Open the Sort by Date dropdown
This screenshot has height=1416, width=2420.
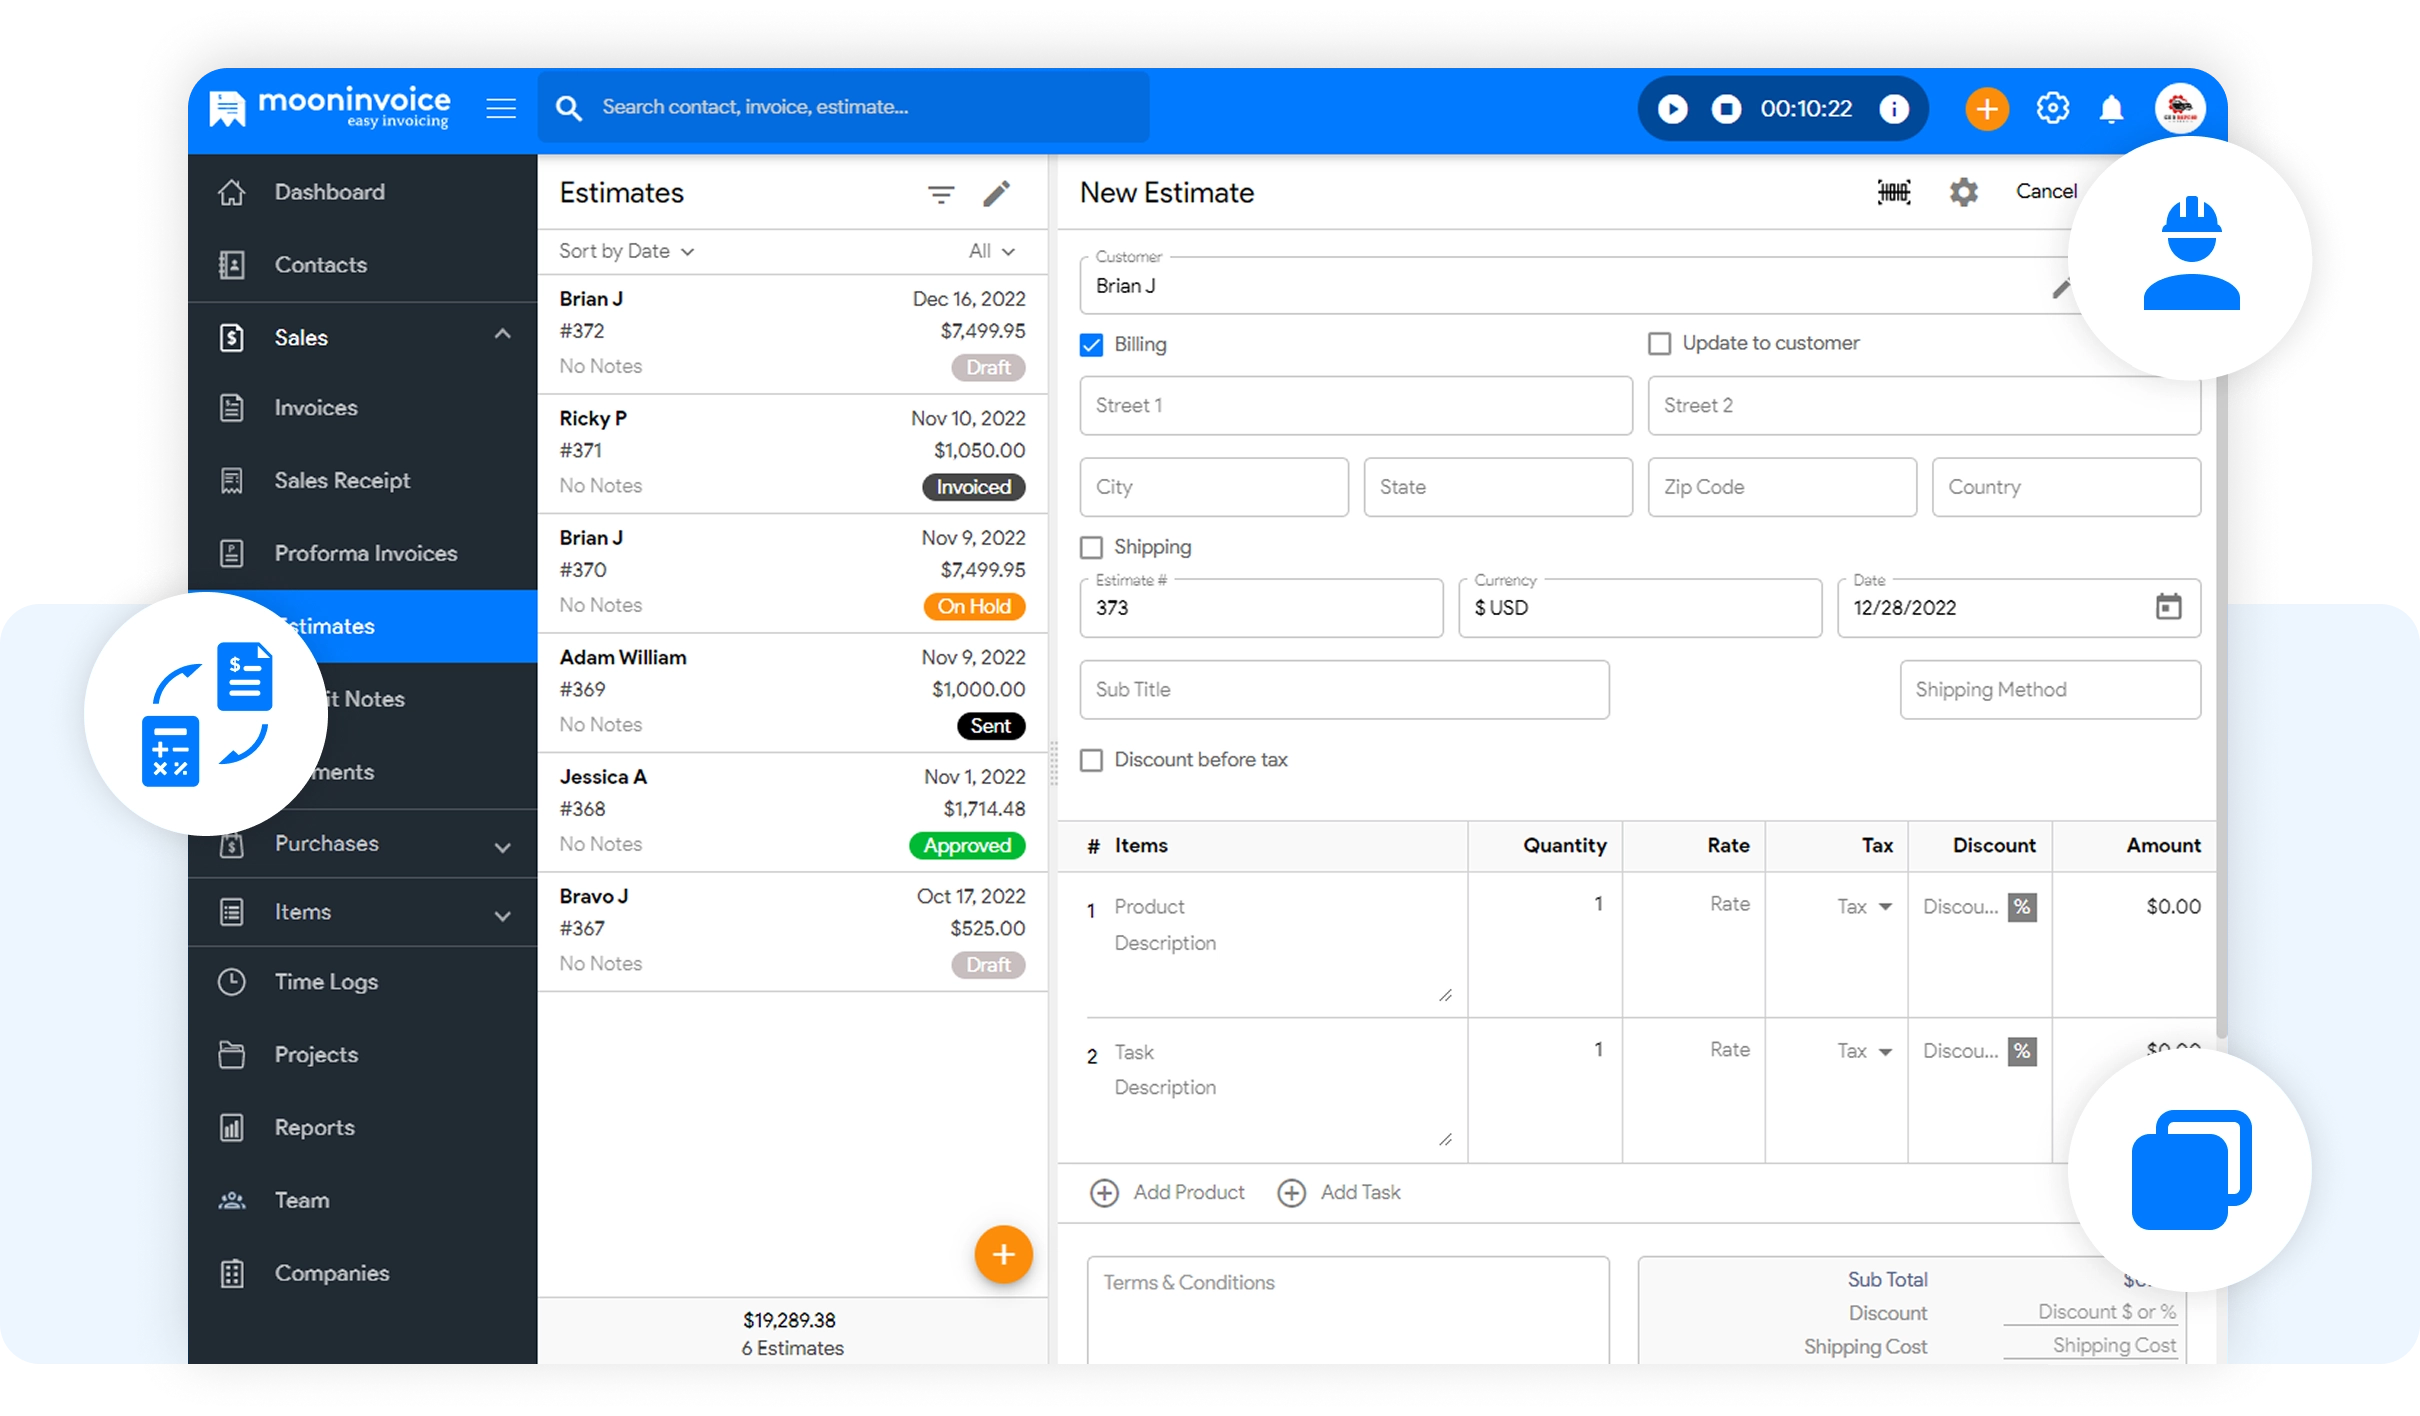626,252
